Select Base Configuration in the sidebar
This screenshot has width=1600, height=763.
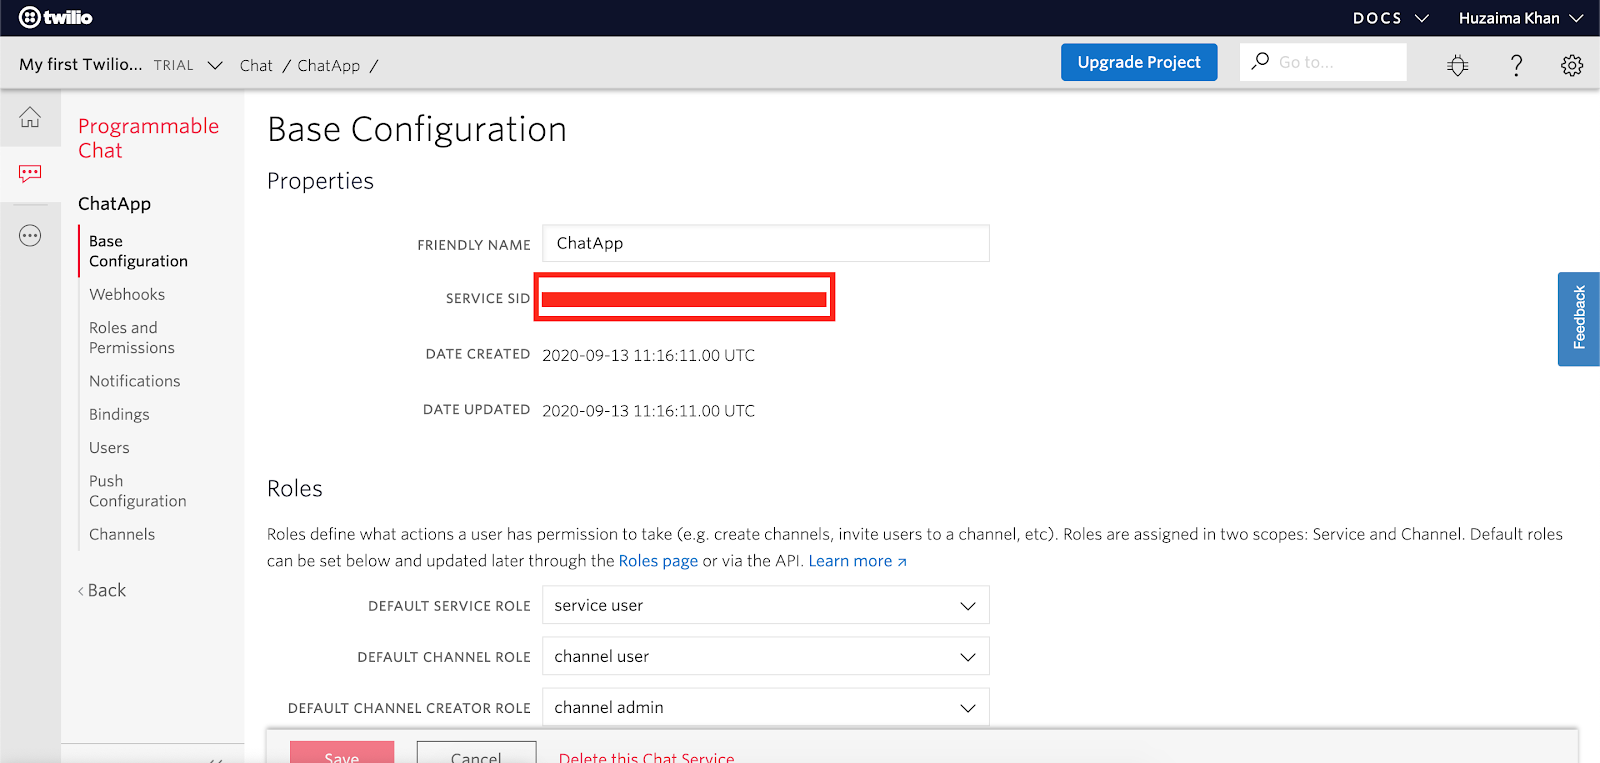138,251
